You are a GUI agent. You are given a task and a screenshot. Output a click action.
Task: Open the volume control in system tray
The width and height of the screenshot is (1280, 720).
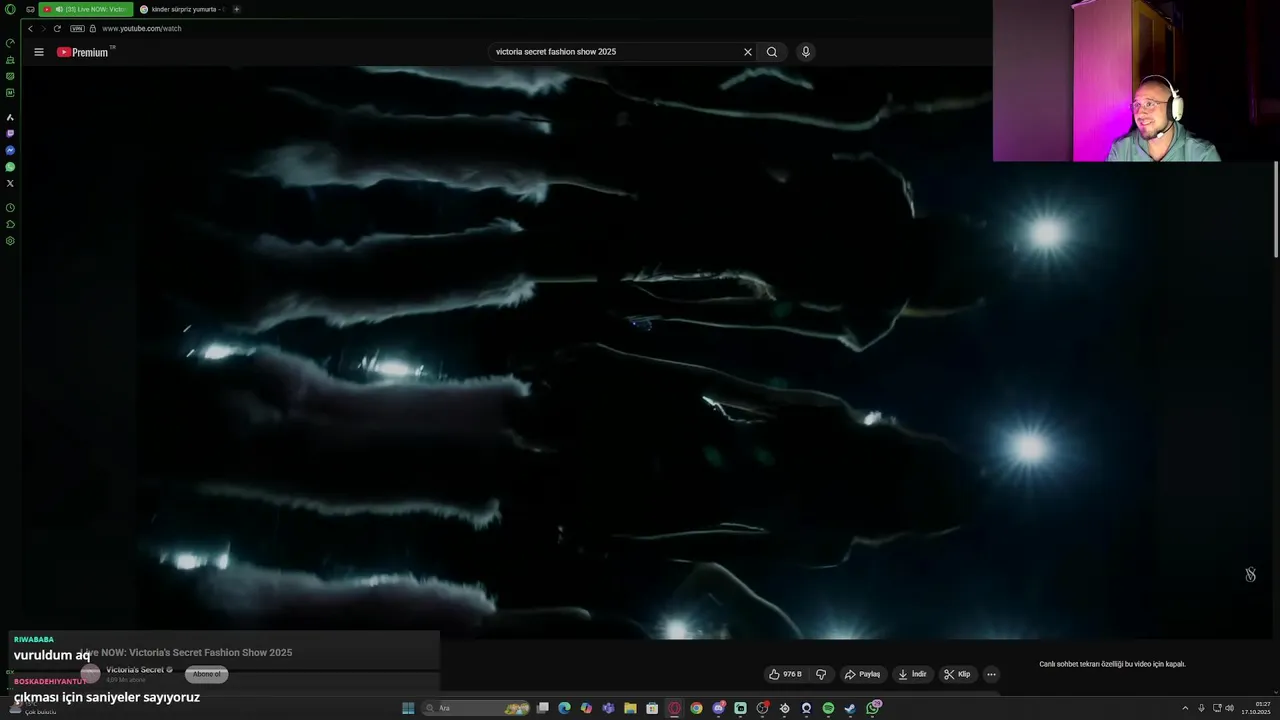click(x=1229, y=708)
